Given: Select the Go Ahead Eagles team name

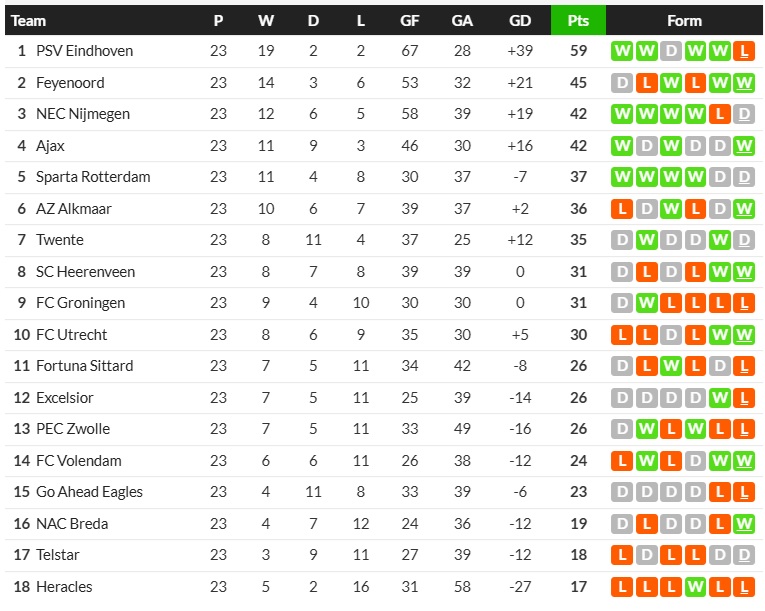Looking at the screenshot, I should [89, 492].
